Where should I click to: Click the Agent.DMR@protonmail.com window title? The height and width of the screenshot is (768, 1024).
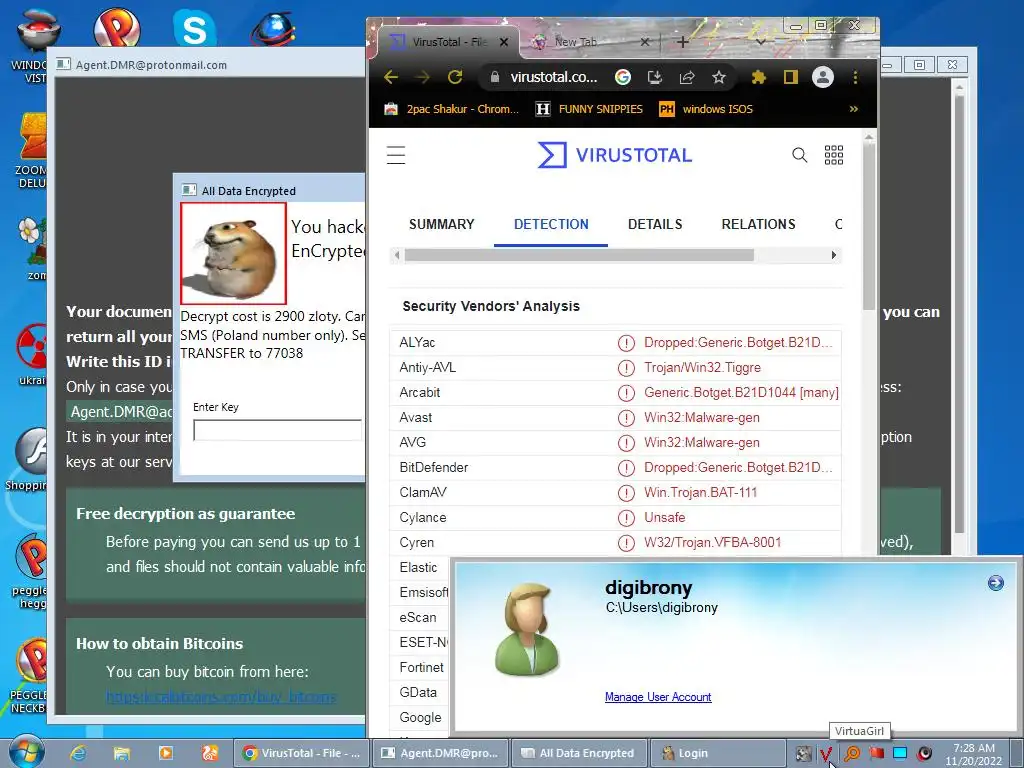pos(151,65)
